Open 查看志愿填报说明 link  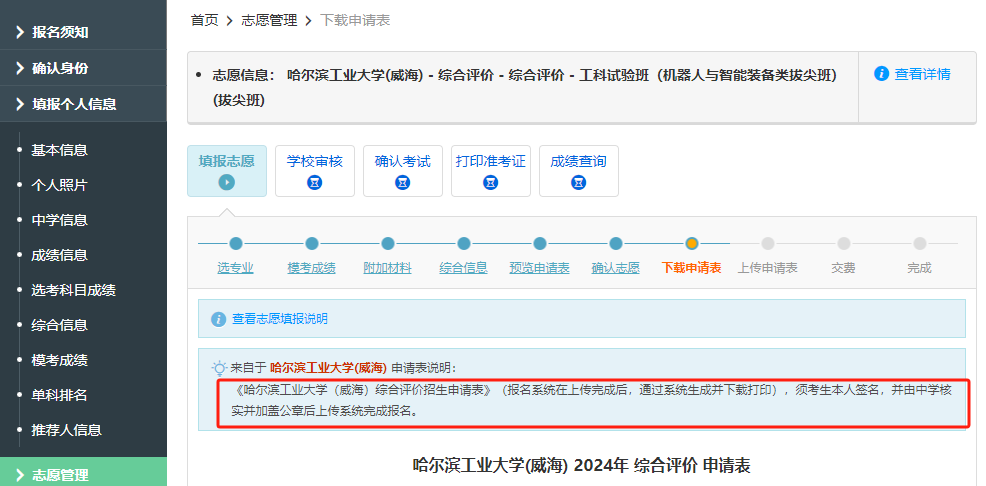(280, 319)
